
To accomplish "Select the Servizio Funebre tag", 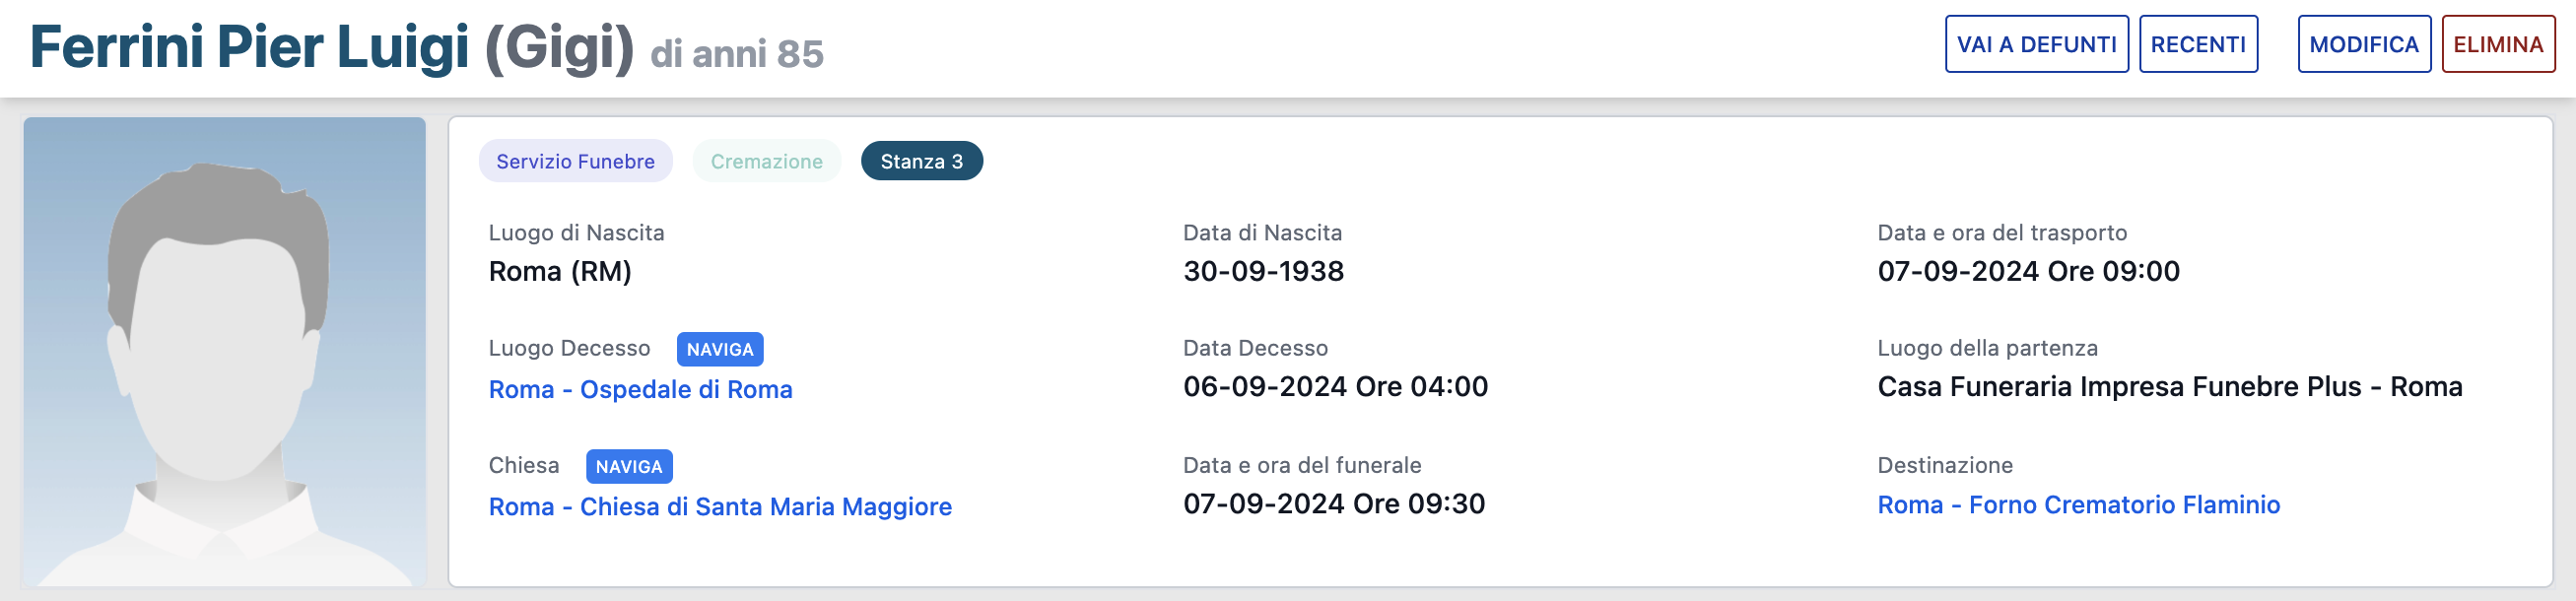I will (575, 161).
